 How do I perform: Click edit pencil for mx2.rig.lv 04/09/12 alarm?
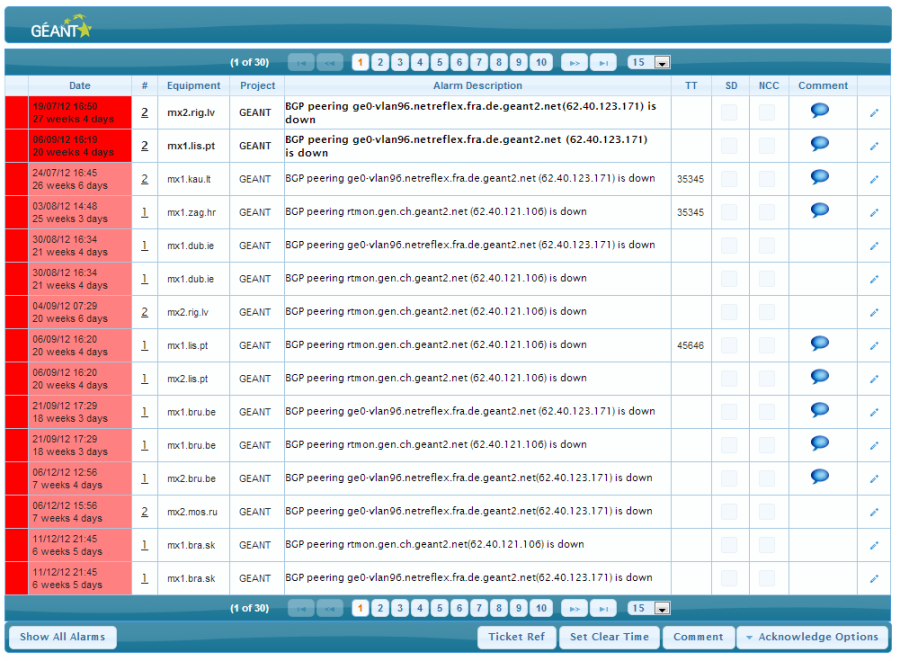(x=874, y=313)
